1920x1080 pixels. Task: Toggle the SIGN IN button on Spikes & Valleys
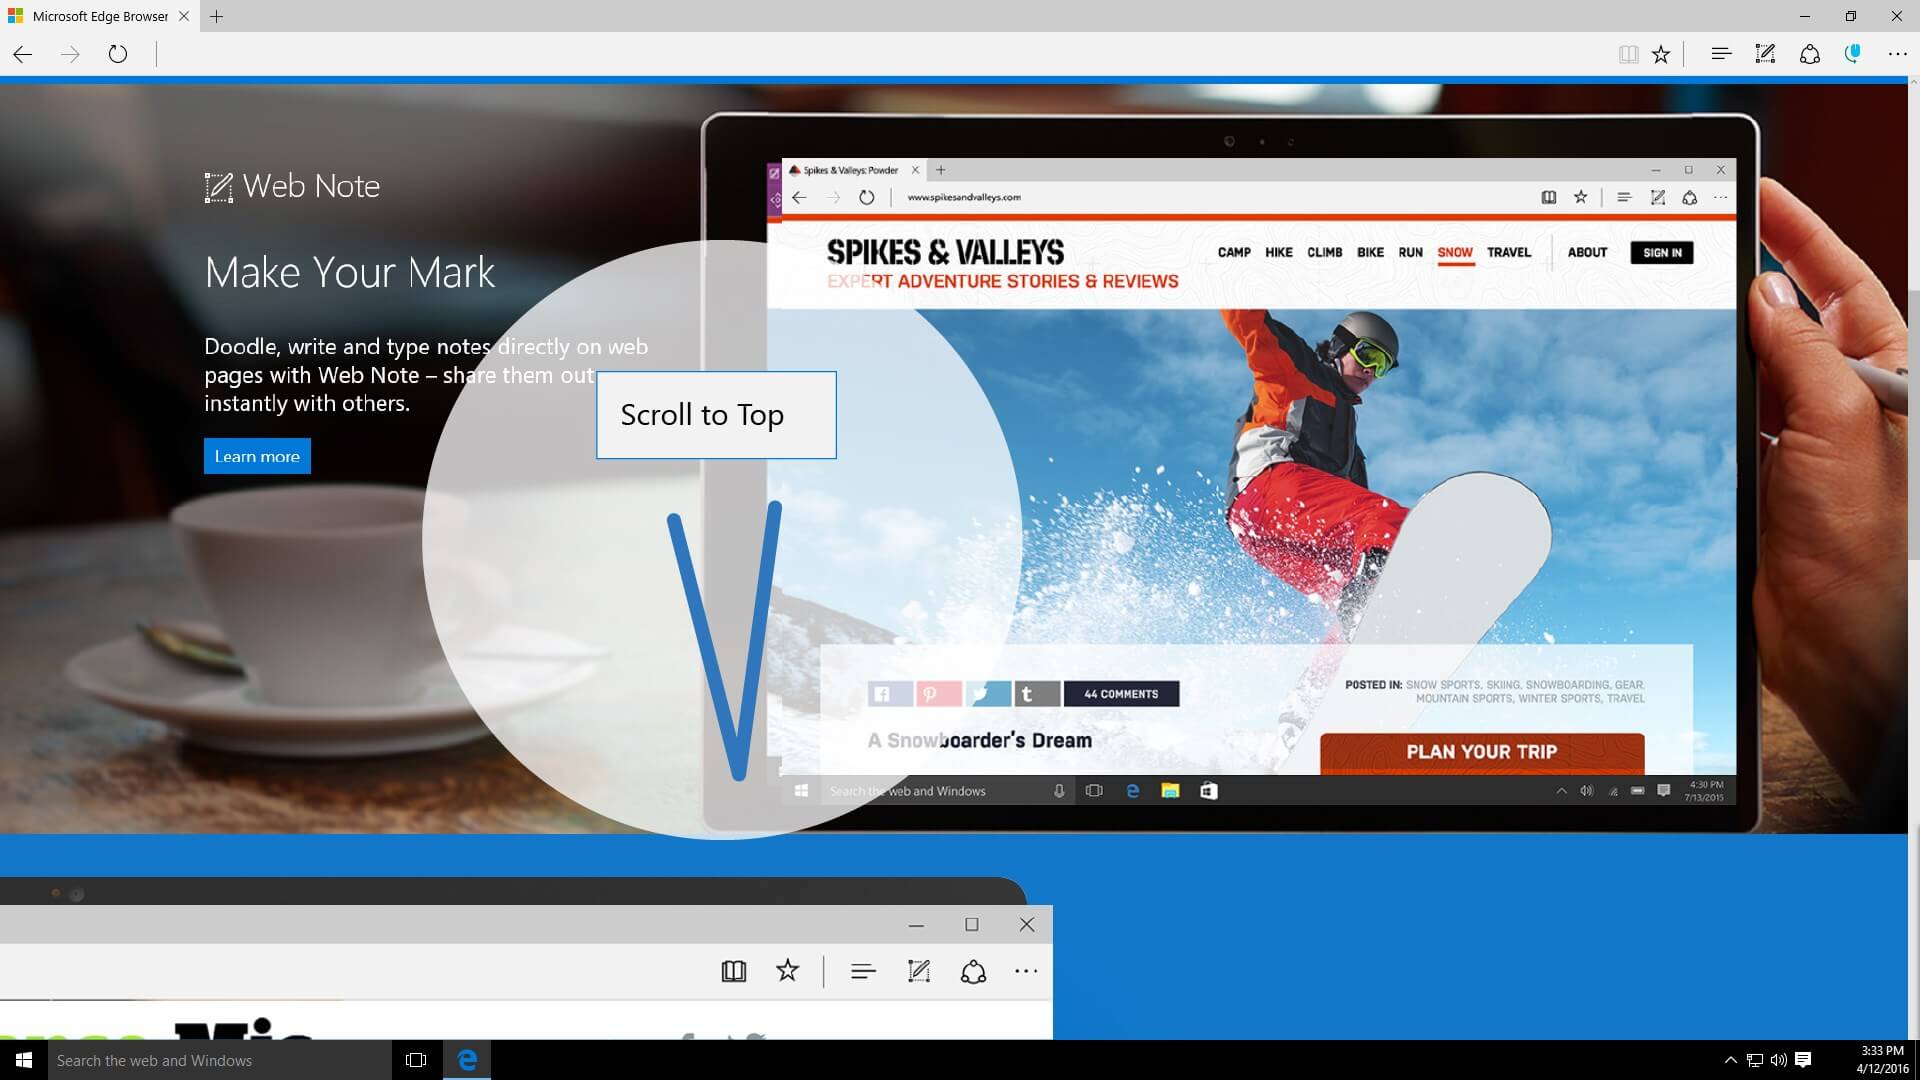point(1660,252)
